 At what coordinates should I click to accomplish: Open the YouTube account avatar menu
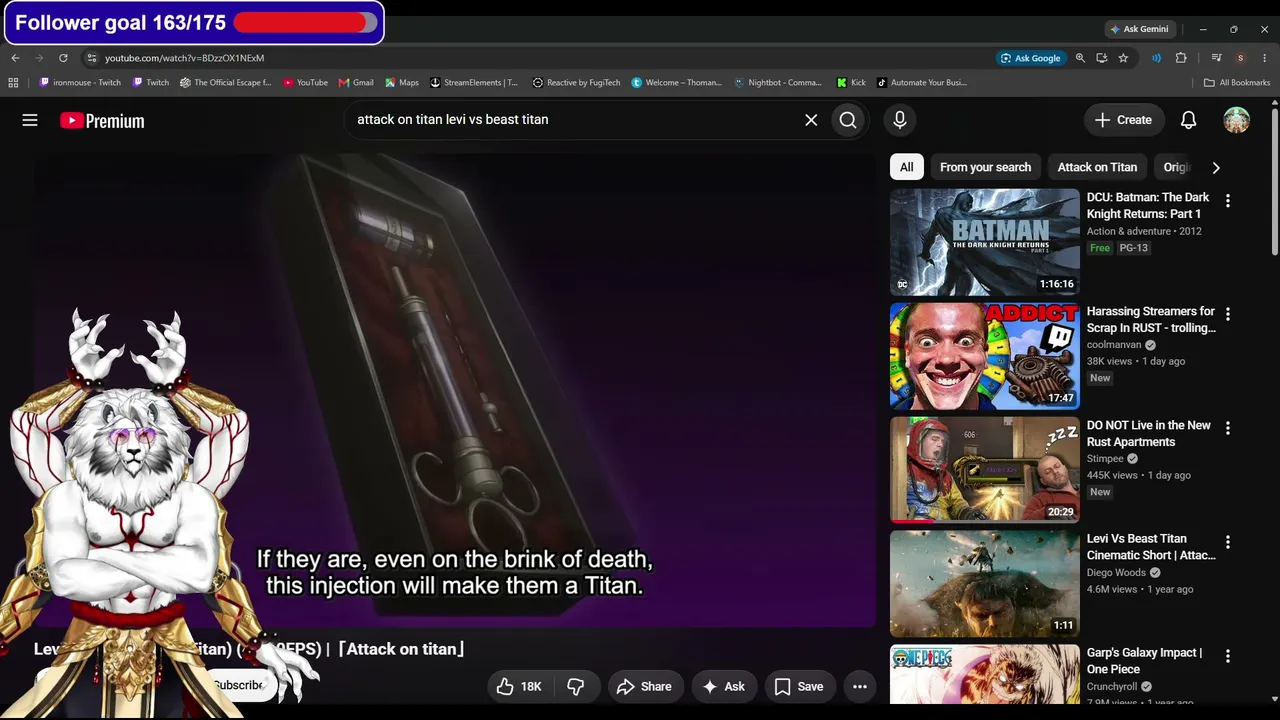pos(1237,120)
